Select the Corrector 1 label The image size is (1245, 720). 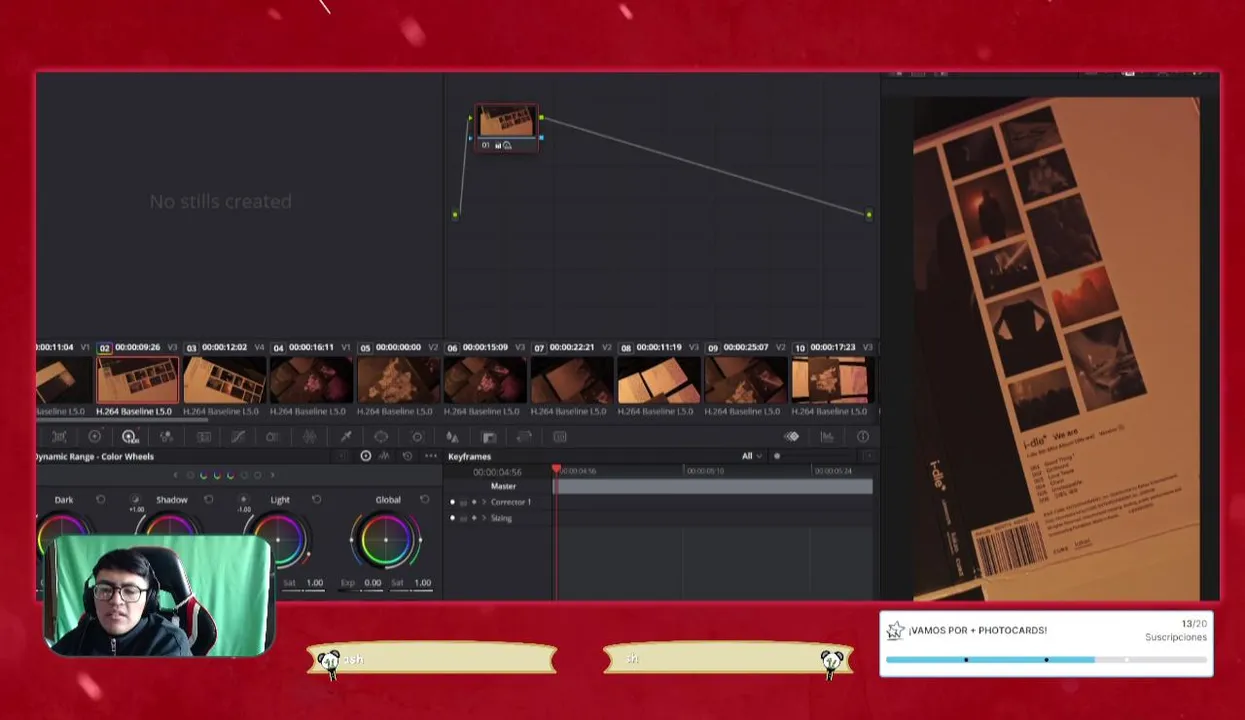point(511,502)
